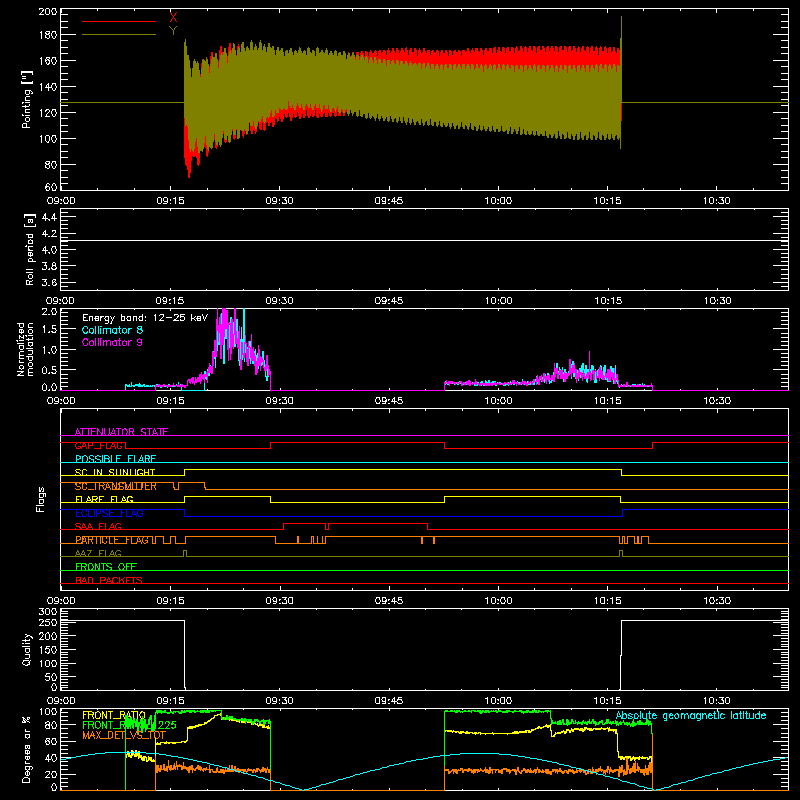Click the 200 tick on Pointing axis
The width and height of the screenshot is (800, 800).
point(47,12)
